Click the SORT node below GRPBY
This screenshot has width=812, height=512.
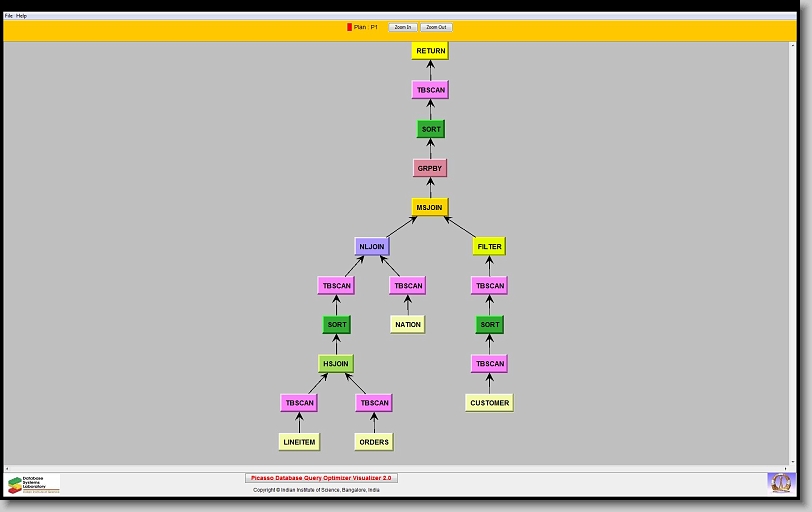pyautogui.click(x=430, y=129)
